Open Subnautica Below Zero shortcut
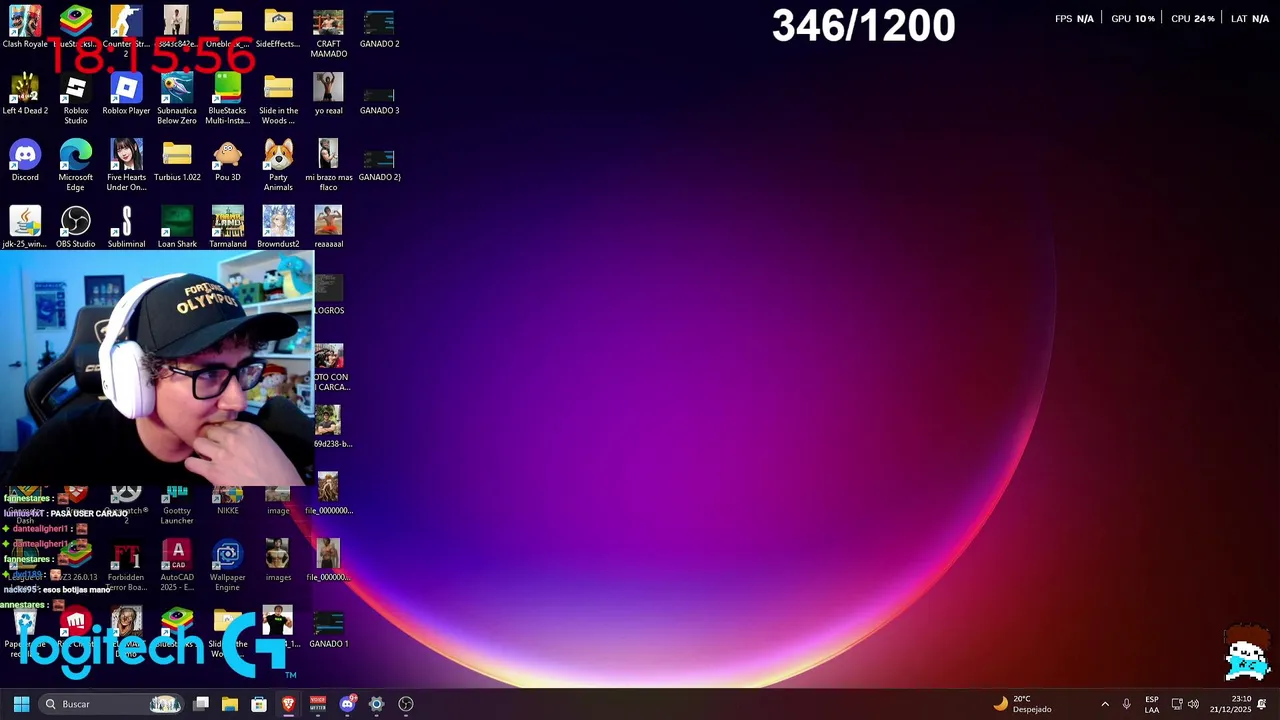The height and width of the screenshot is (720, 1280). tap(177, 100)
